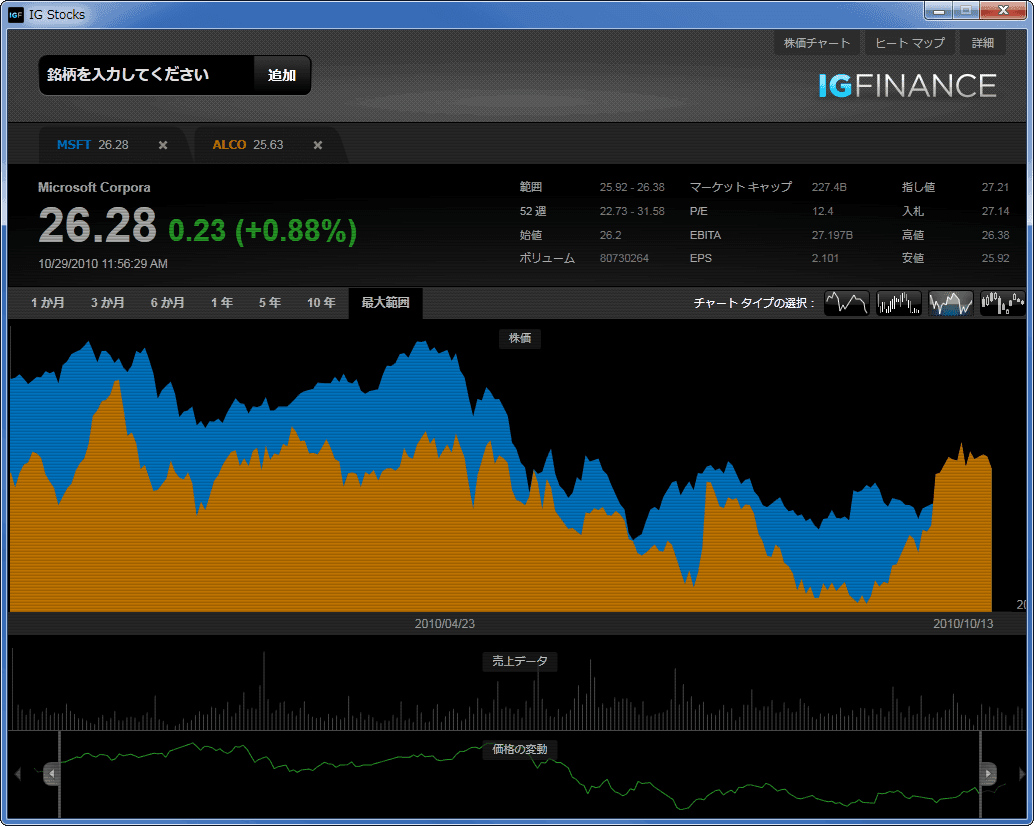Screen dimensions: 1034x826
Task: Close the MSFT stock tab
Action: (163, 145)
